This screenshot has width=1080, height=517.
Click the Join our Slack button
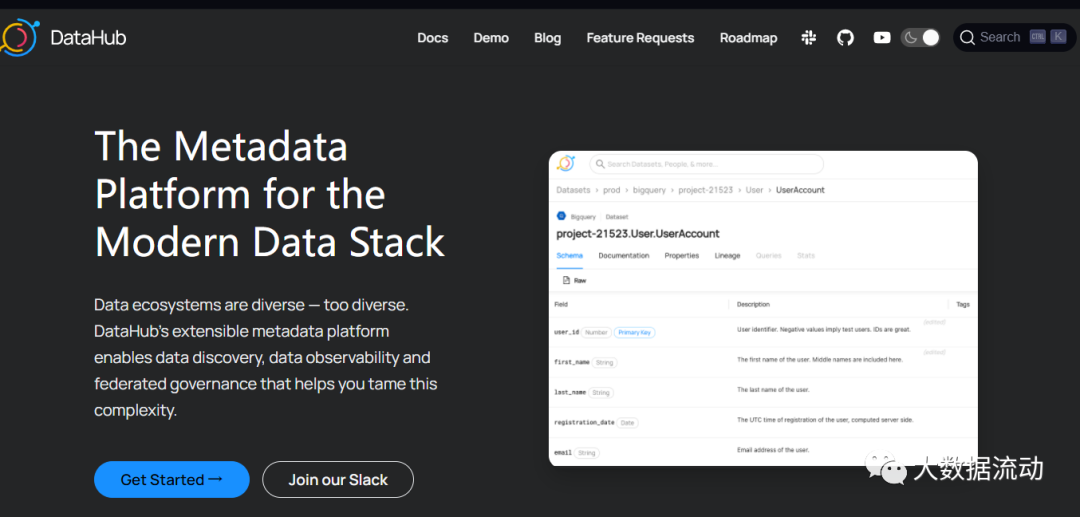338,479
